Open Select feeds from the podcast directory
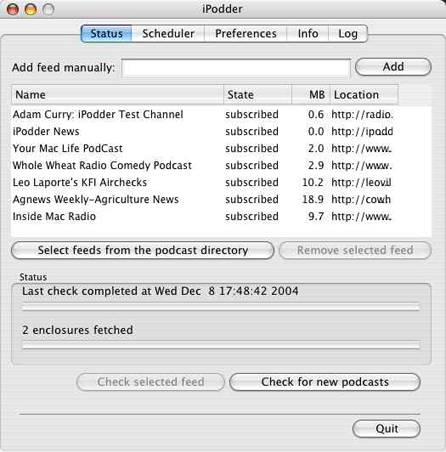Image resolution: width=446 pixels, height=452 pixels. pos(143,250)
